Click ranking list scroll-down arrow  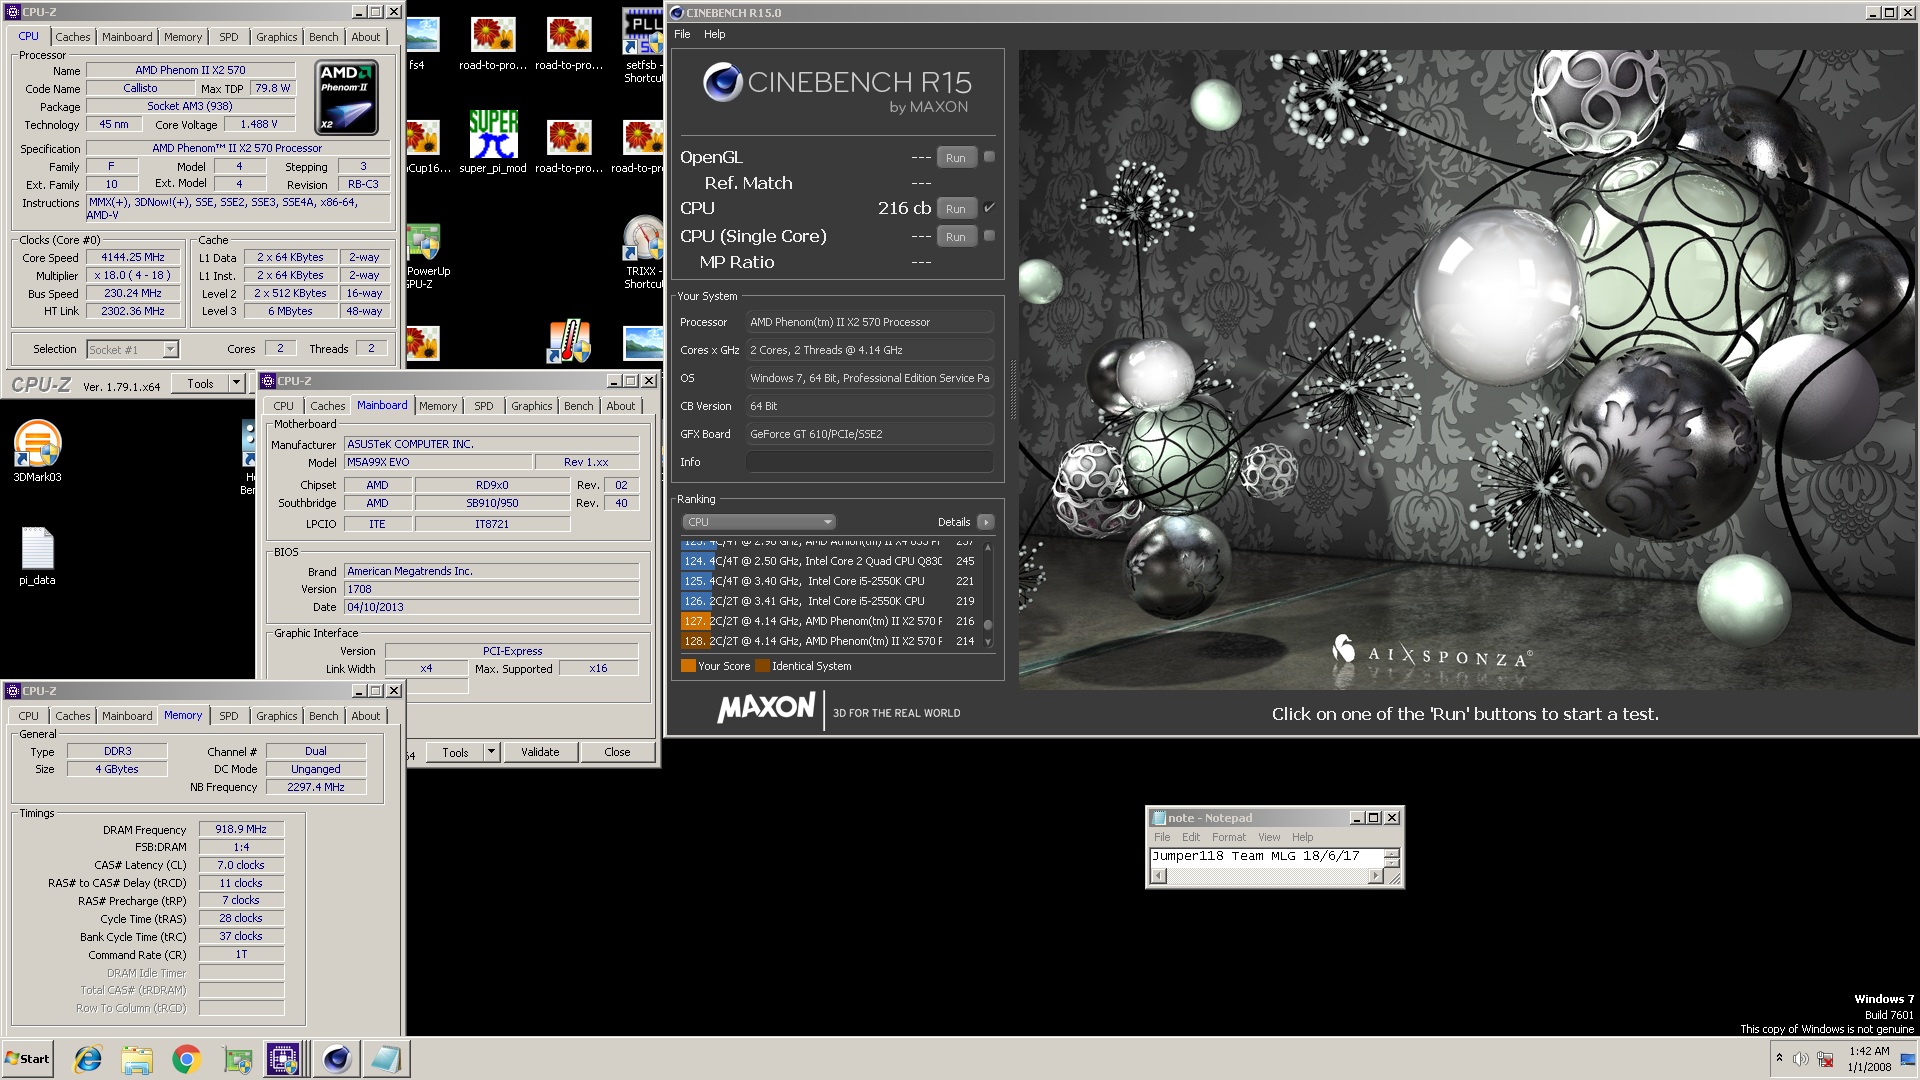[988, 642]
